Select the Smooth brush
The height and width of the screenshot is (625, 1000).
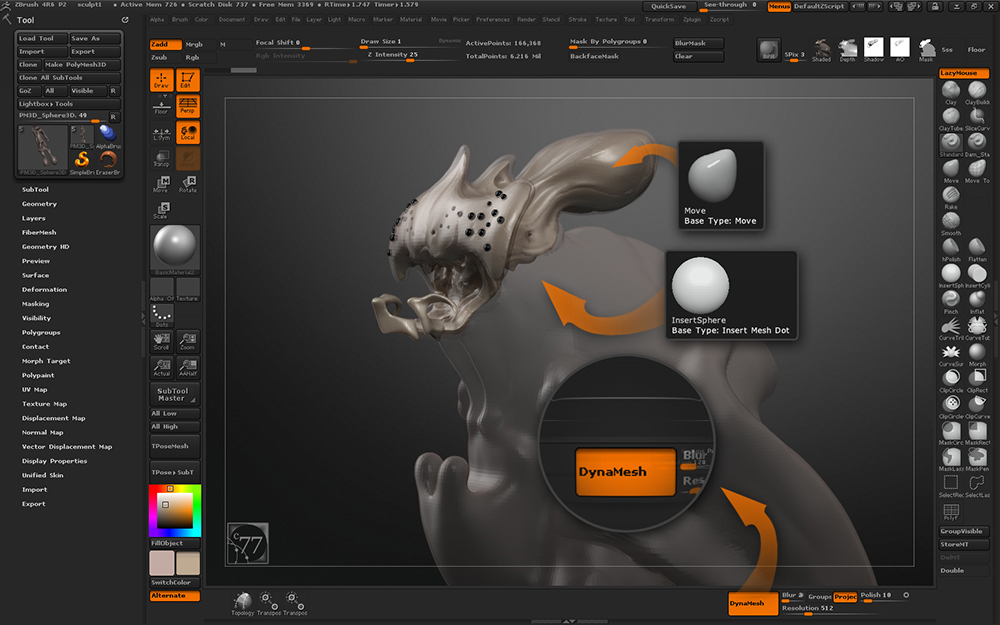click(x=951, y=221)
